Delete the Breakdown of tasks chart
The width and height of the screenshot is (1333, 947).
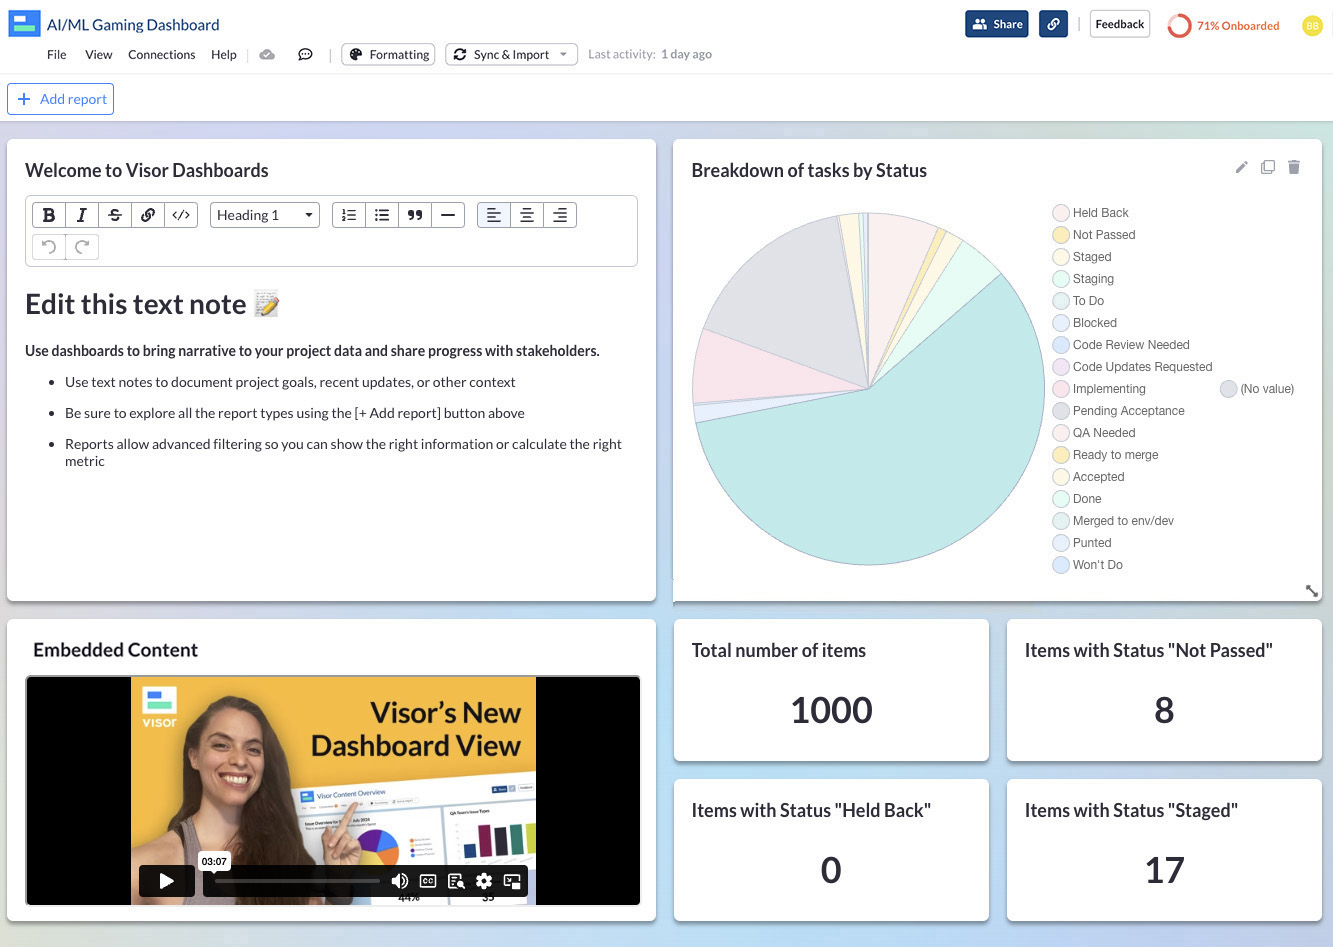pos(1294,168)
